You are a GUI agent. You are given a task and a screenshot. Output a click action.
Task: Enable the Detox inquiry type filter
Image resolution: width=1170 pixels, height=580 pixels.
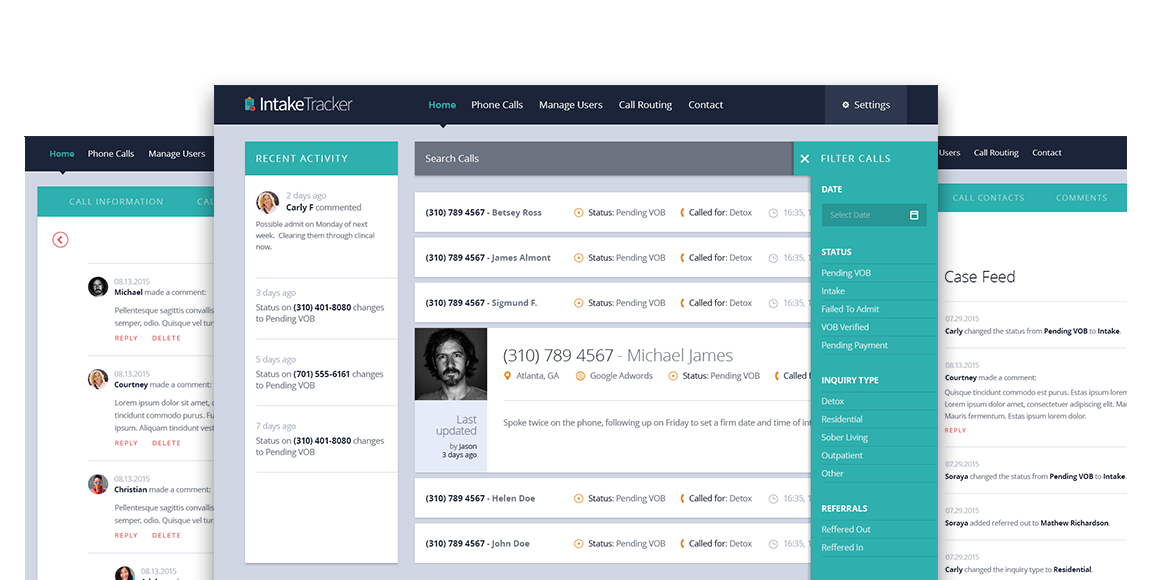pyautogui.click(x=831, y=400)
